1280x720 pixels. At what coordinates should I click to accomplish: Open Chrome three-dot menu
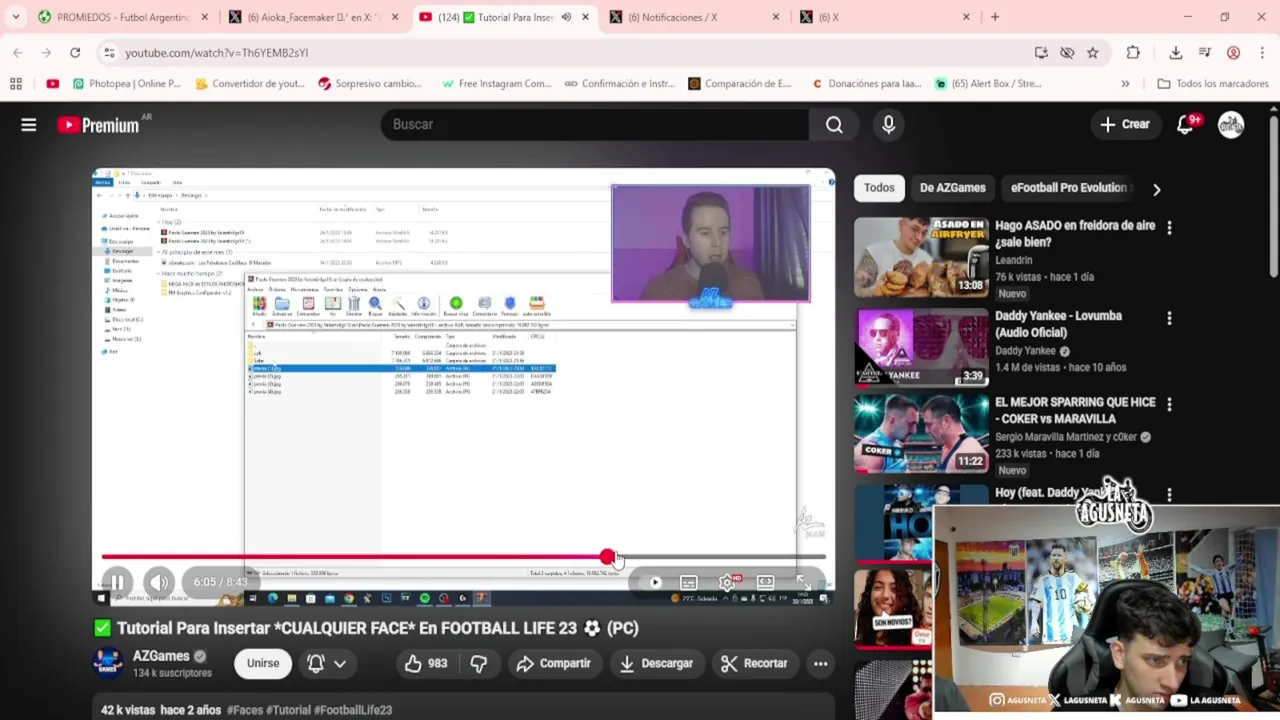tap(1262, 52)
